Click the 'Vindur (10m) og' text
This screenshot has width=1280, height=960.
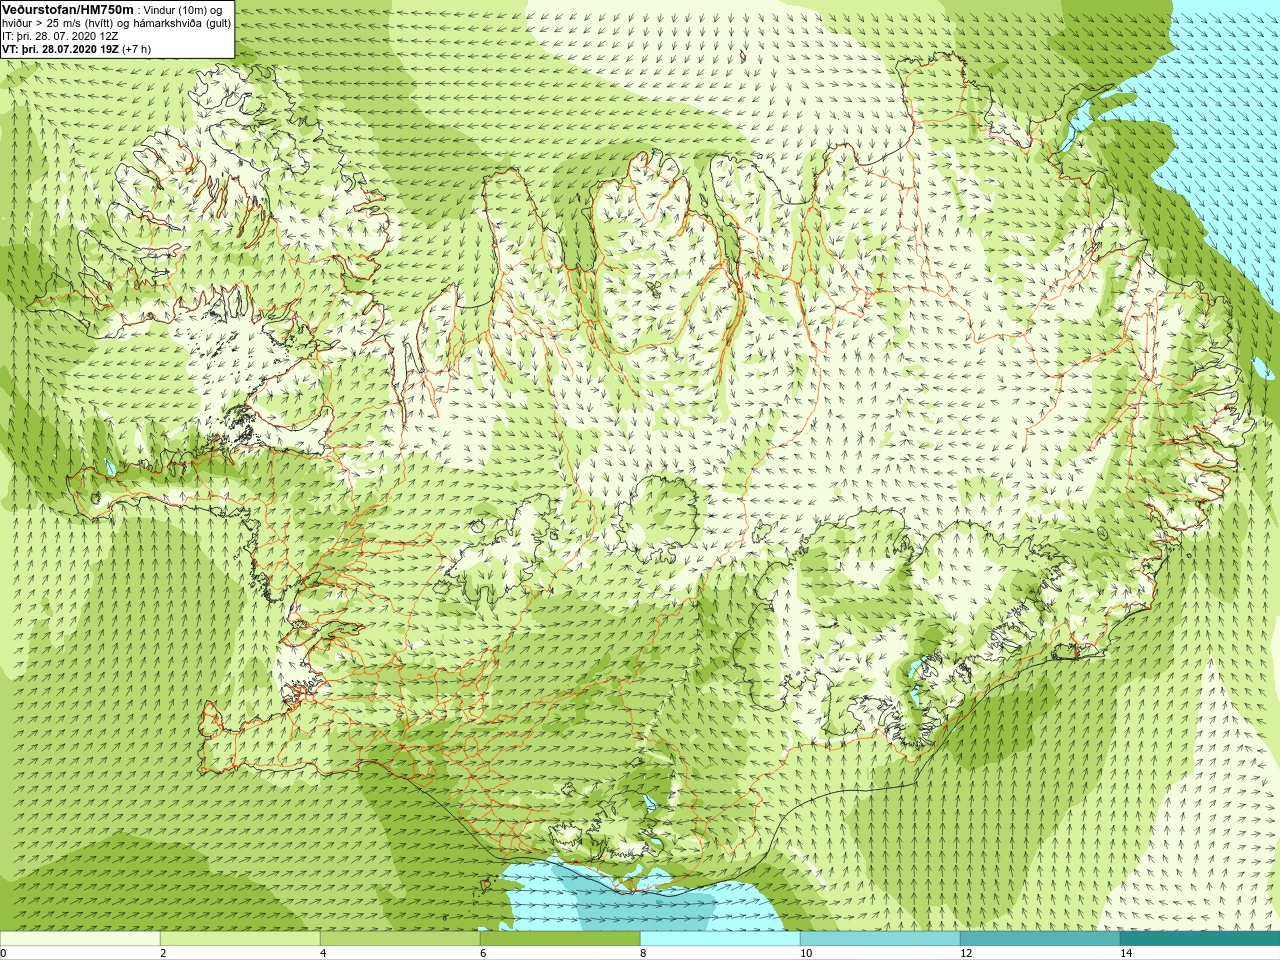click(x=184, y=10)
